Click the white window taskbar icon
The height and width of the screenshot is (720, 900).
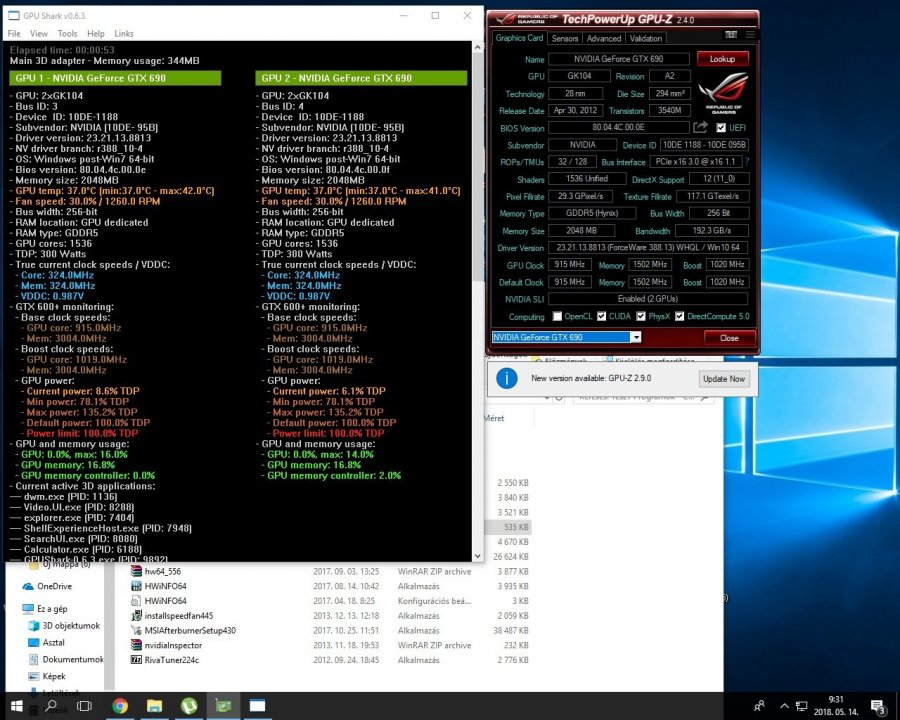point(257,706)
